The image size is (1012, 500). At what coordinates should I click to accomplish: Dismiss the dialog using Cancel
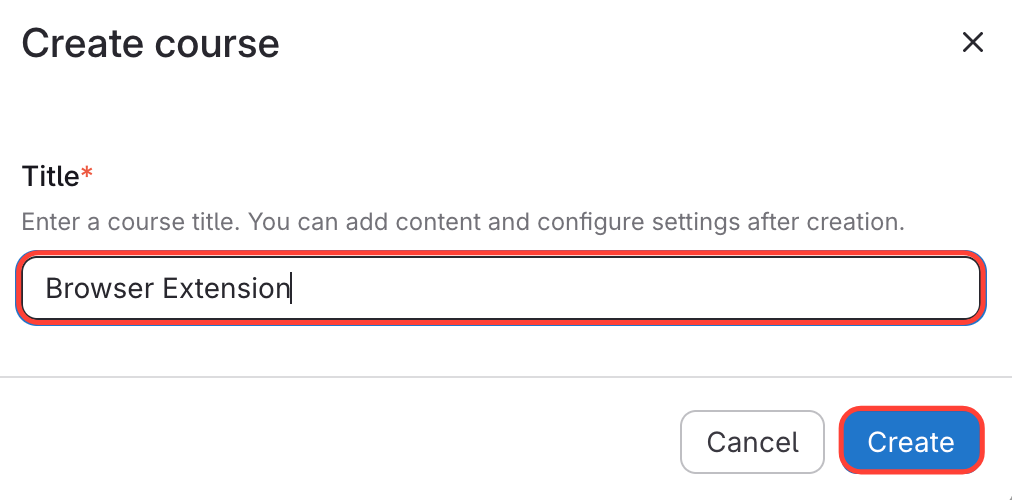752,442
